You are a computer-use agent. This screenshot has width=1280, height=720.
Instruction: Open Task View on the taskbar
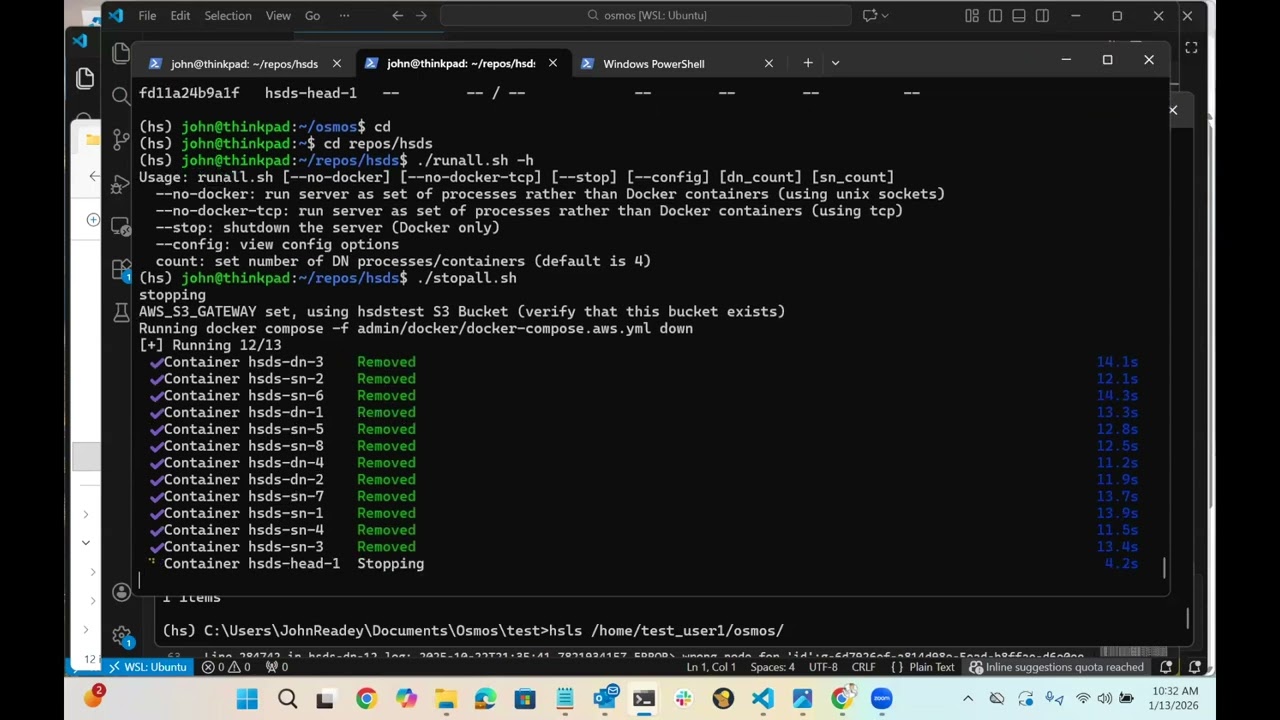tap(325, 699)
